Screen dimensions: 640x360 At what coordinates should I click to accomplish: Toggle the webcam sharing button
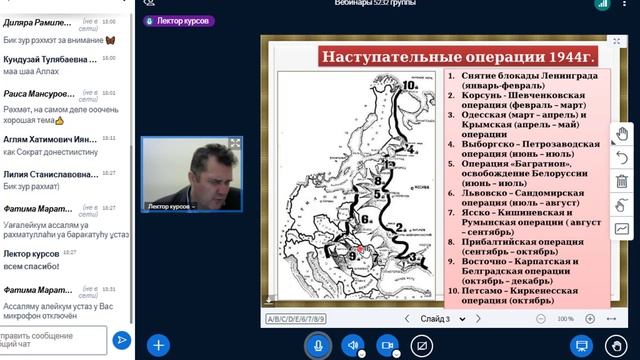point(387,346)
